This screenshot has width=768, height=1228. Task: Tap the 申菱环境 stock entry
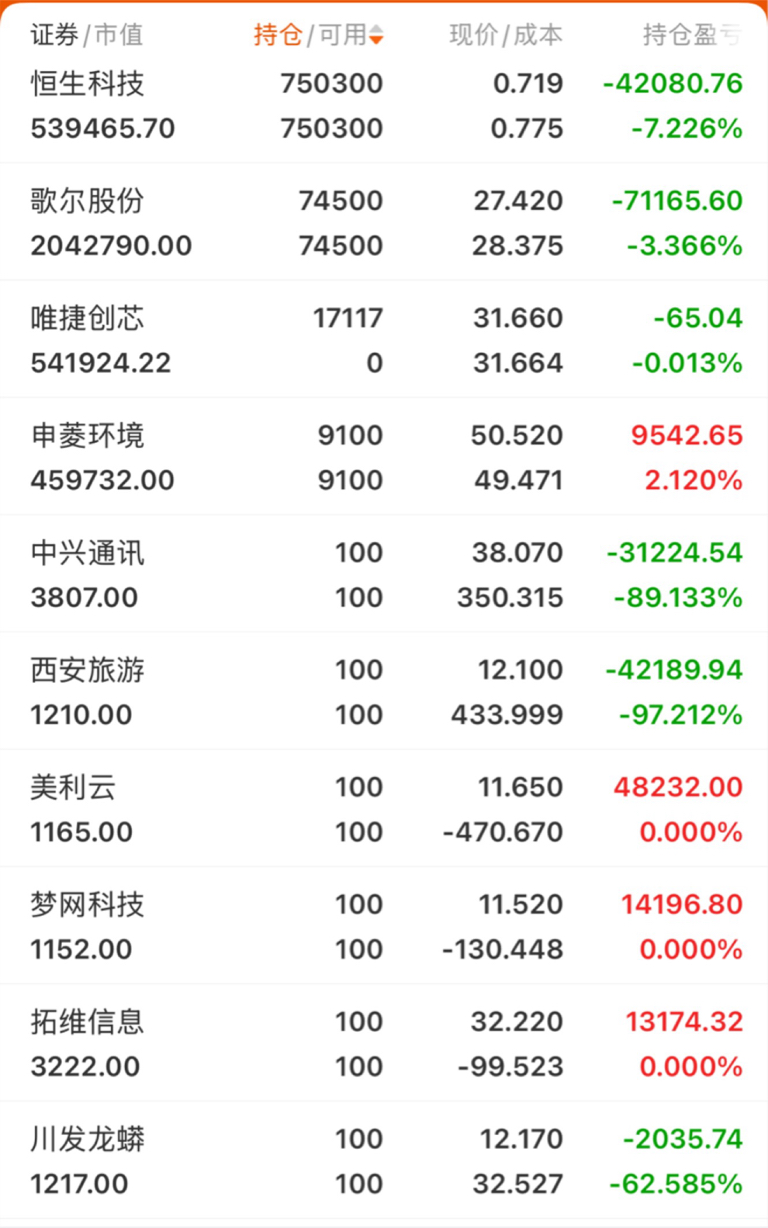[x=88, y=435]
